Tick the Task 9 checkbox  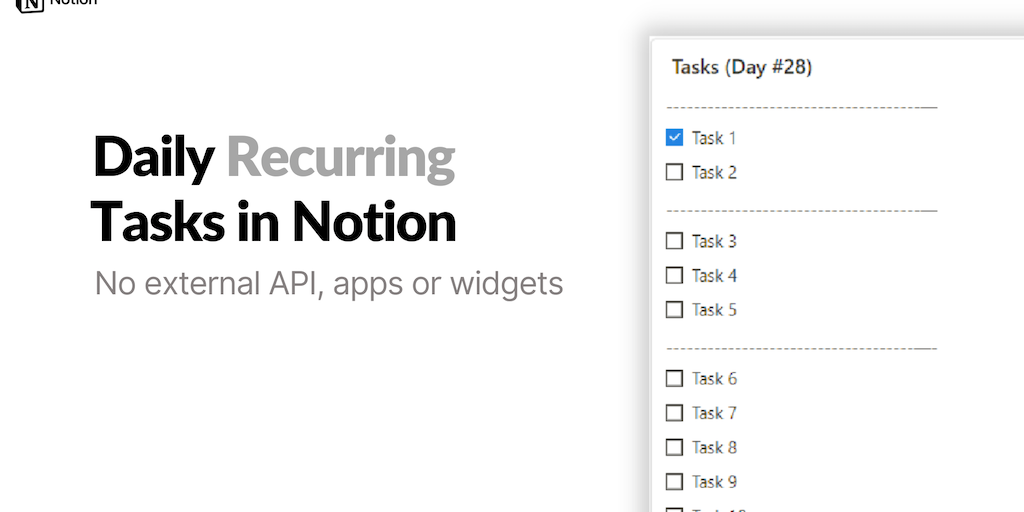[674, 481]
